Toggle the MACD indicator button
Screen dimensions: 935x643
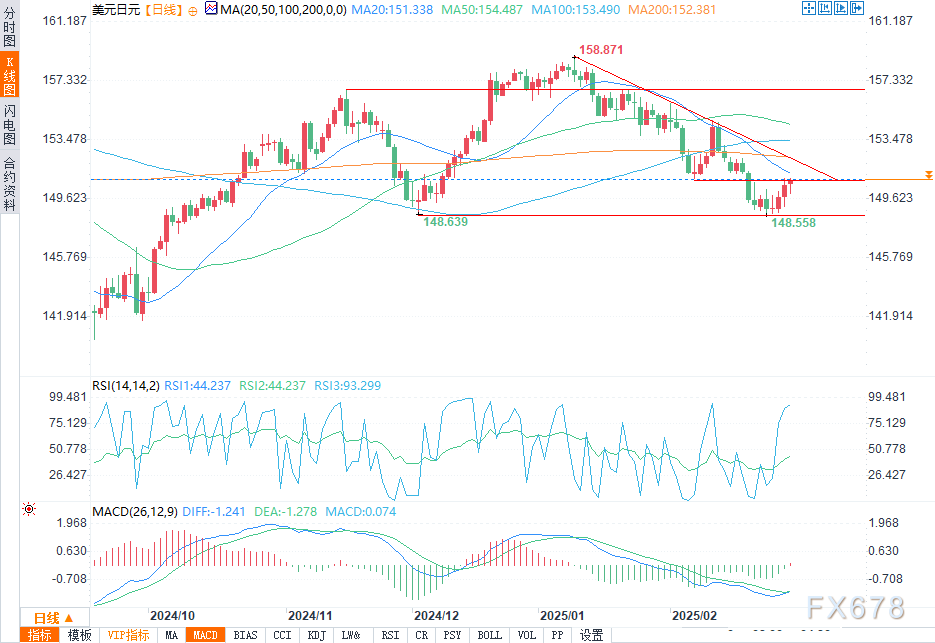point(205,635)
